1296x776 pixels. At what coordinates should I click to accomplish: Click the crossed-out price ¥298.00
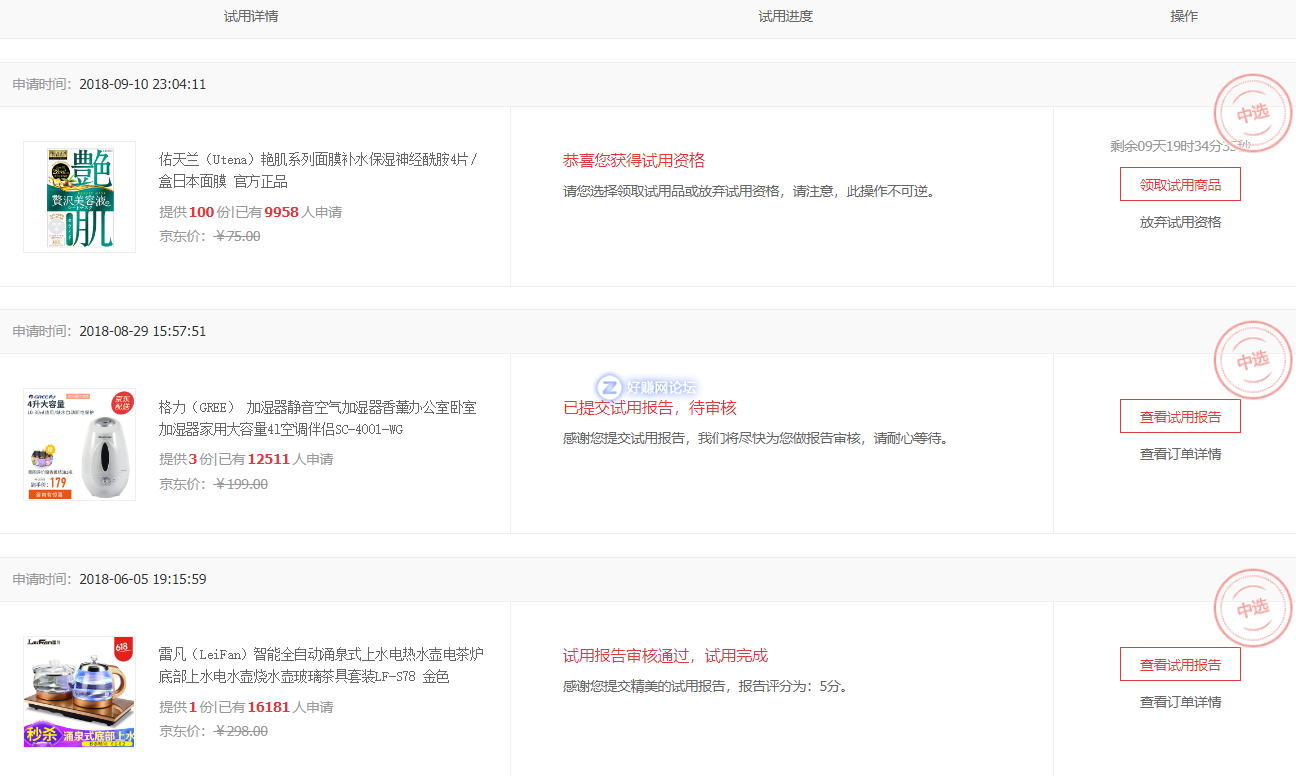tap(242, 731)
